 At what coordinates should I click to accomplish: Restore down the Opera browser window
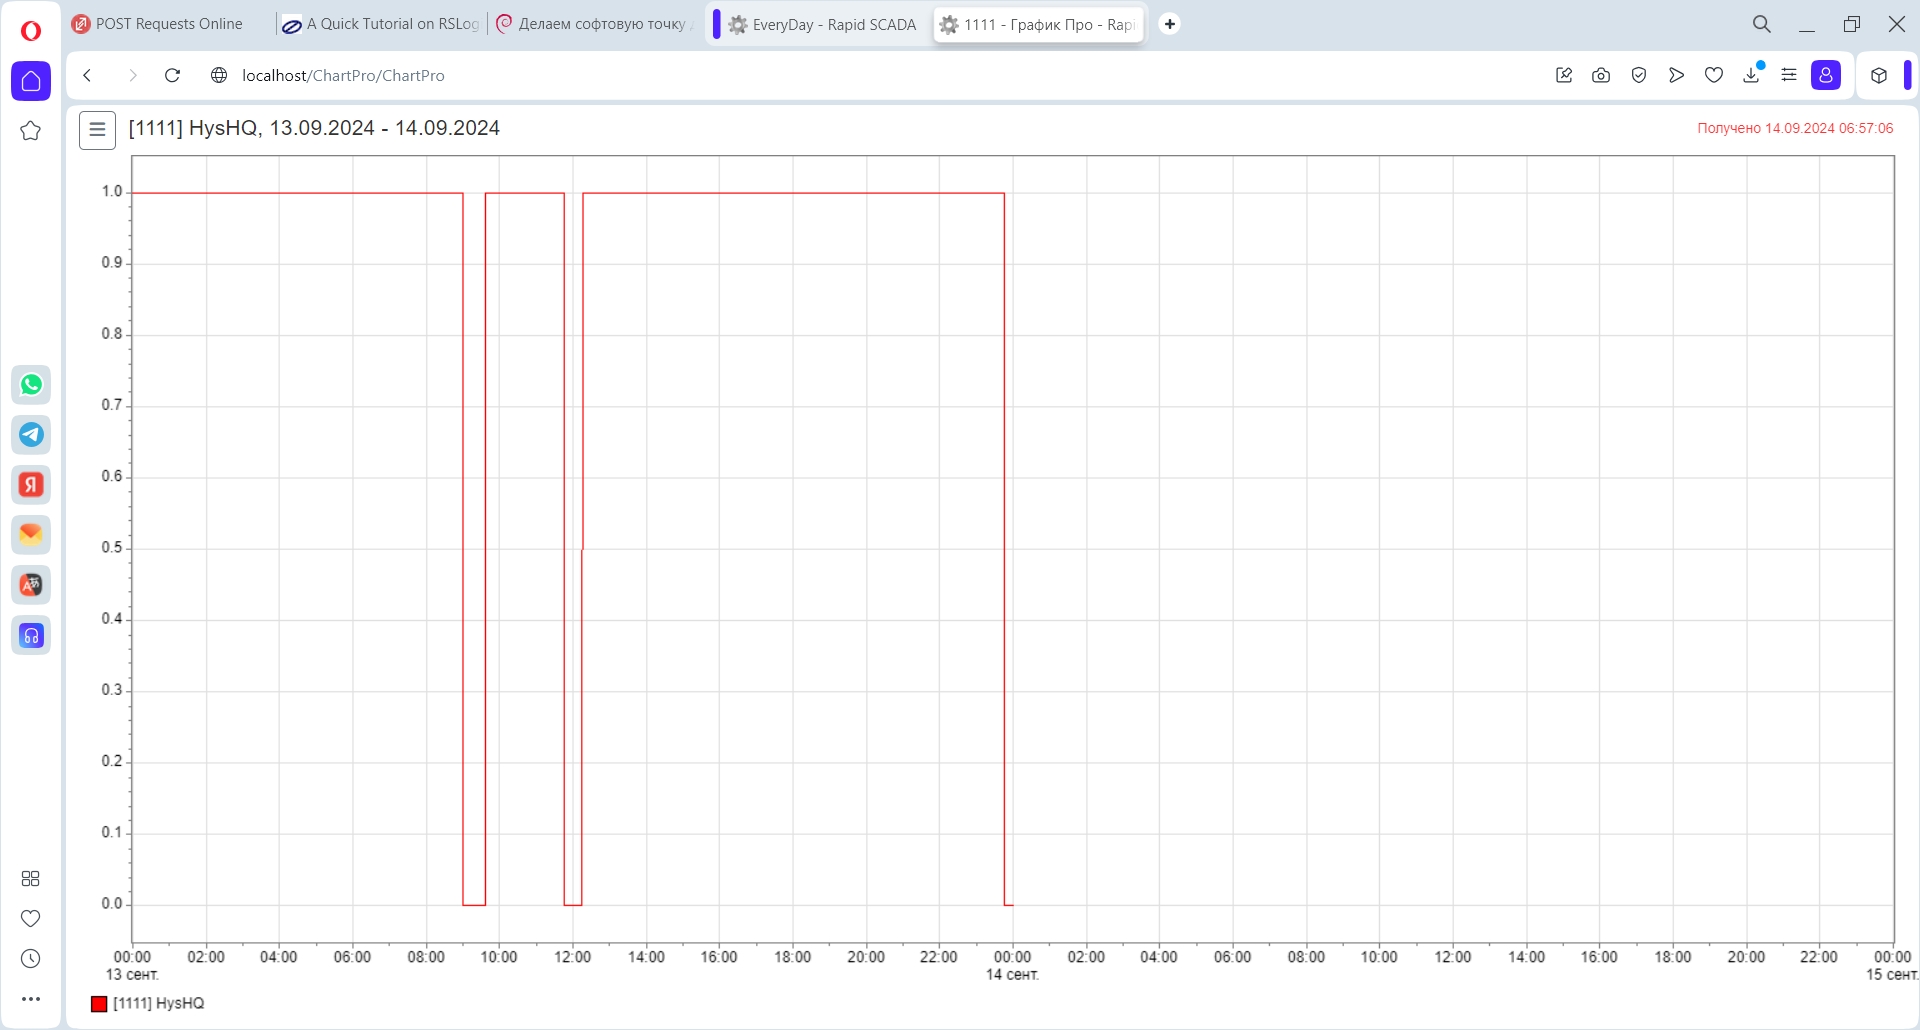click(x=1852, y=24)
